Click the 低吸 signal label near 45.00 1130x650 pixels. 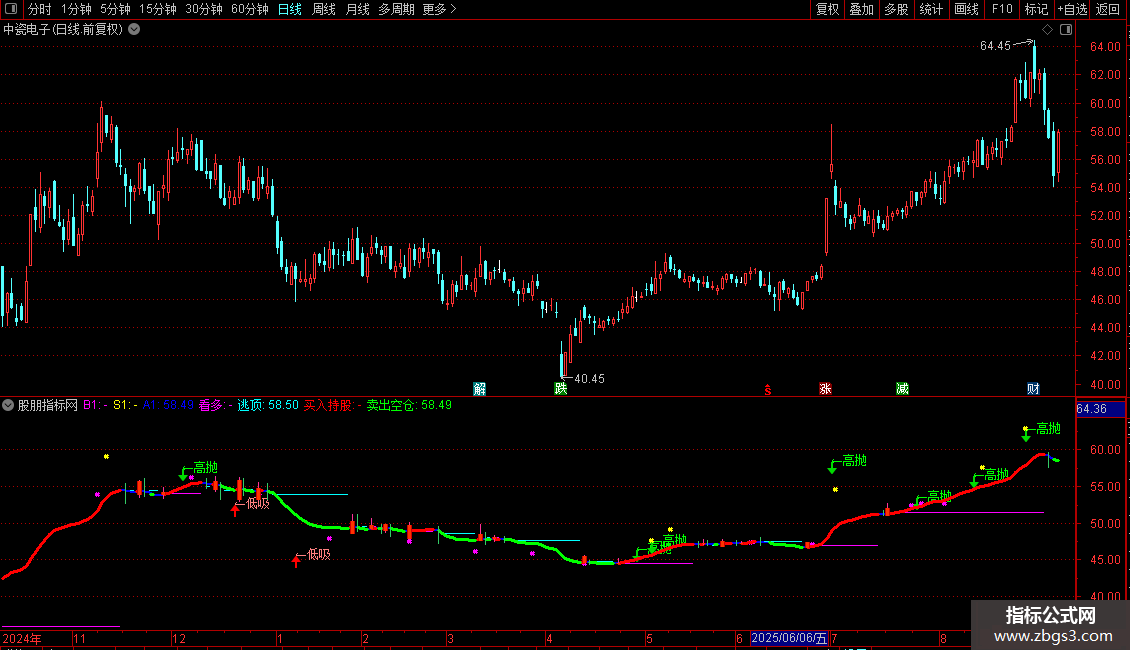coord(319,554)
